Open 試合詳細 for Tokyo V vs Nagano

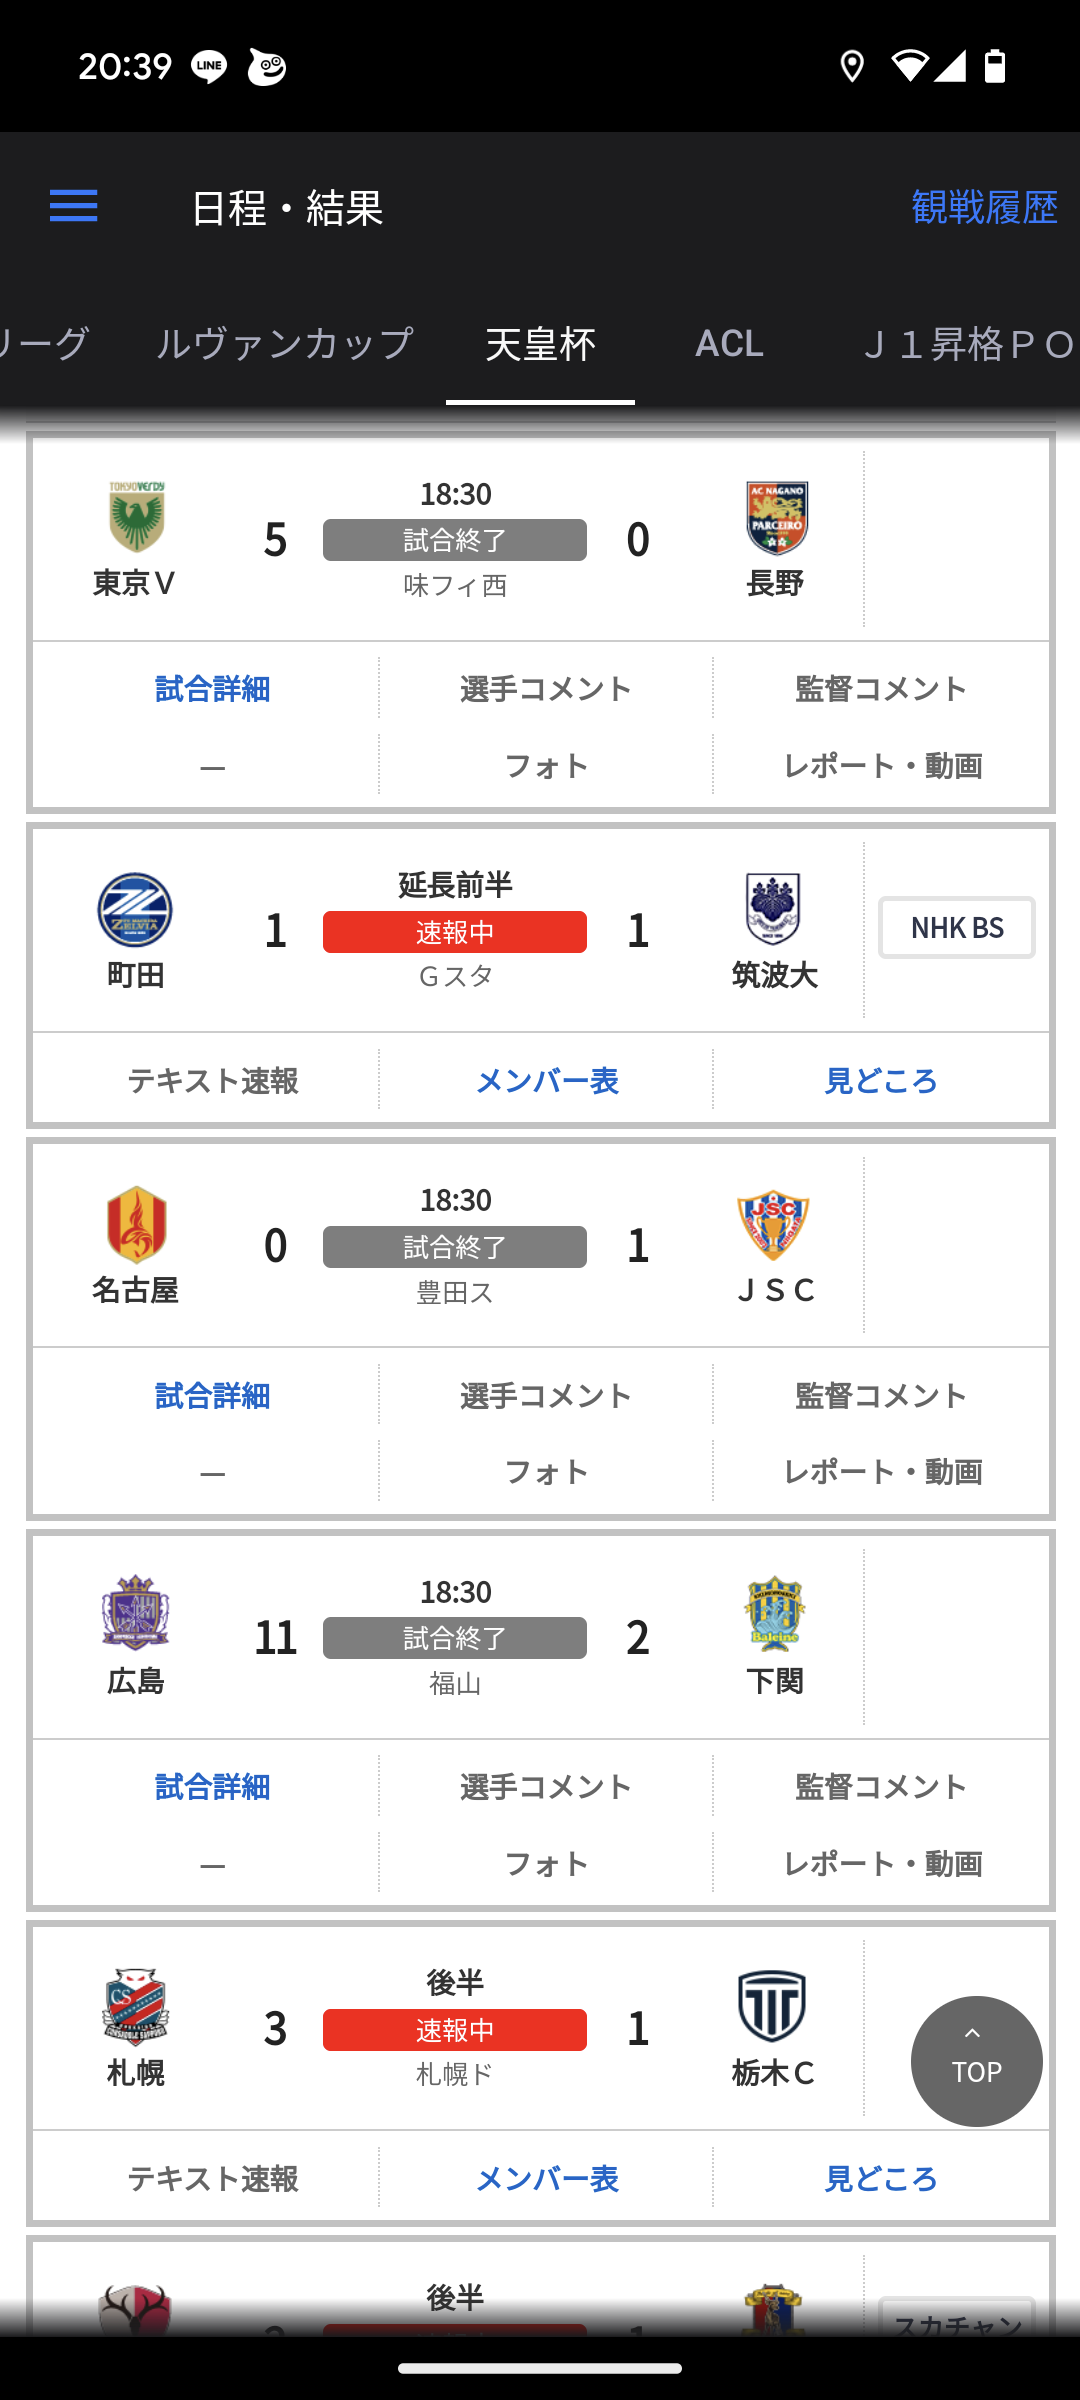[212, 689]
